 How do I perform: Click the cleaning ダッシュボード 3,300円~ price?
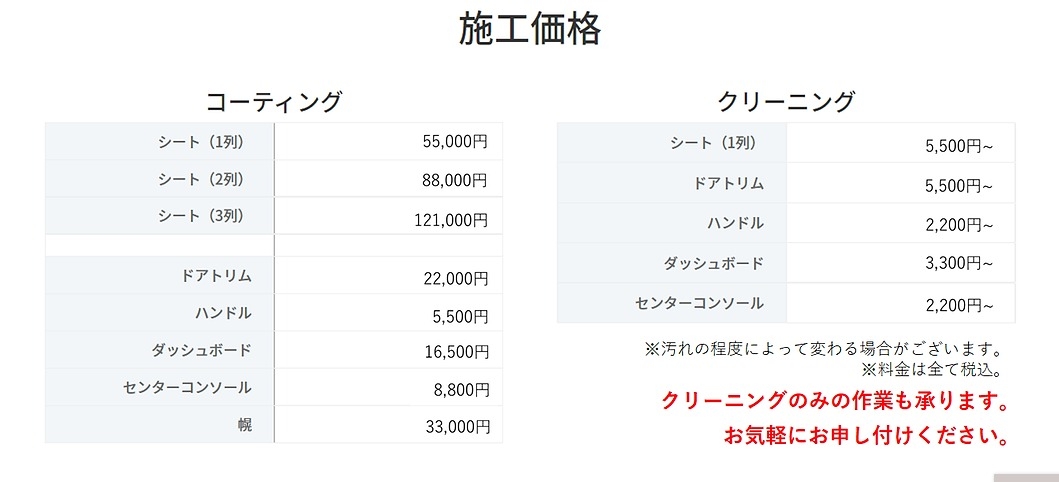960,265
